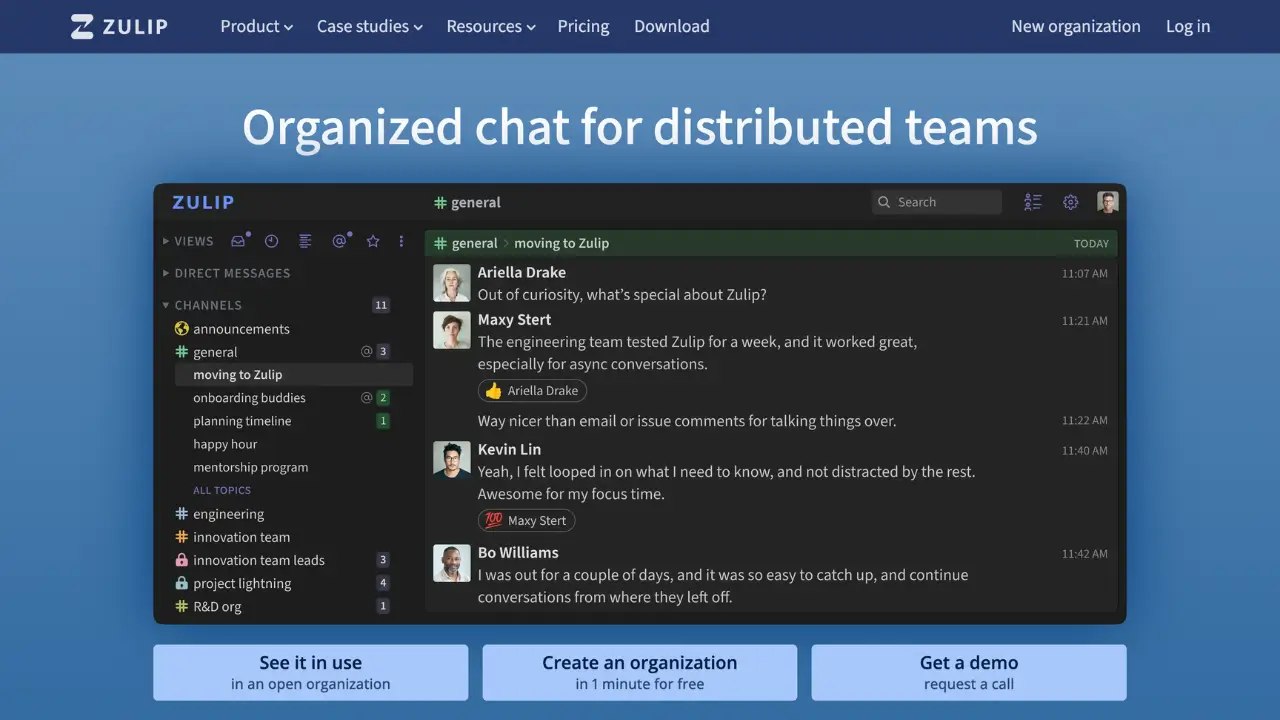Click the hash icon beside R&D org
Image resolution: width=1280 pixels, height=720 pixels.
click(181, 606)
